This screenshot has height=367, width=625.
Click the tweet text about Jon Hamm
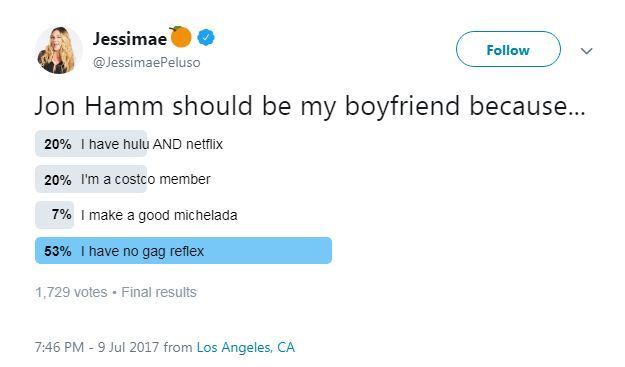point(310,107)
